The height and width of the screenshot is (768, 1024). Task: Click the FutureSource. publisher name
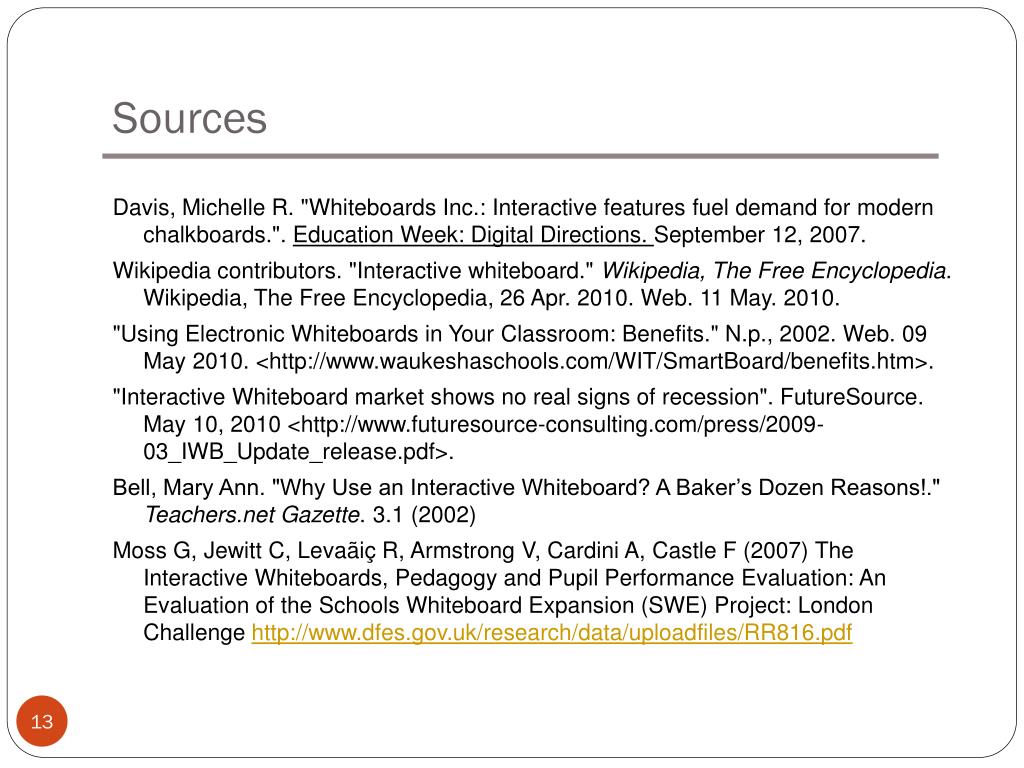click(852, 397)
